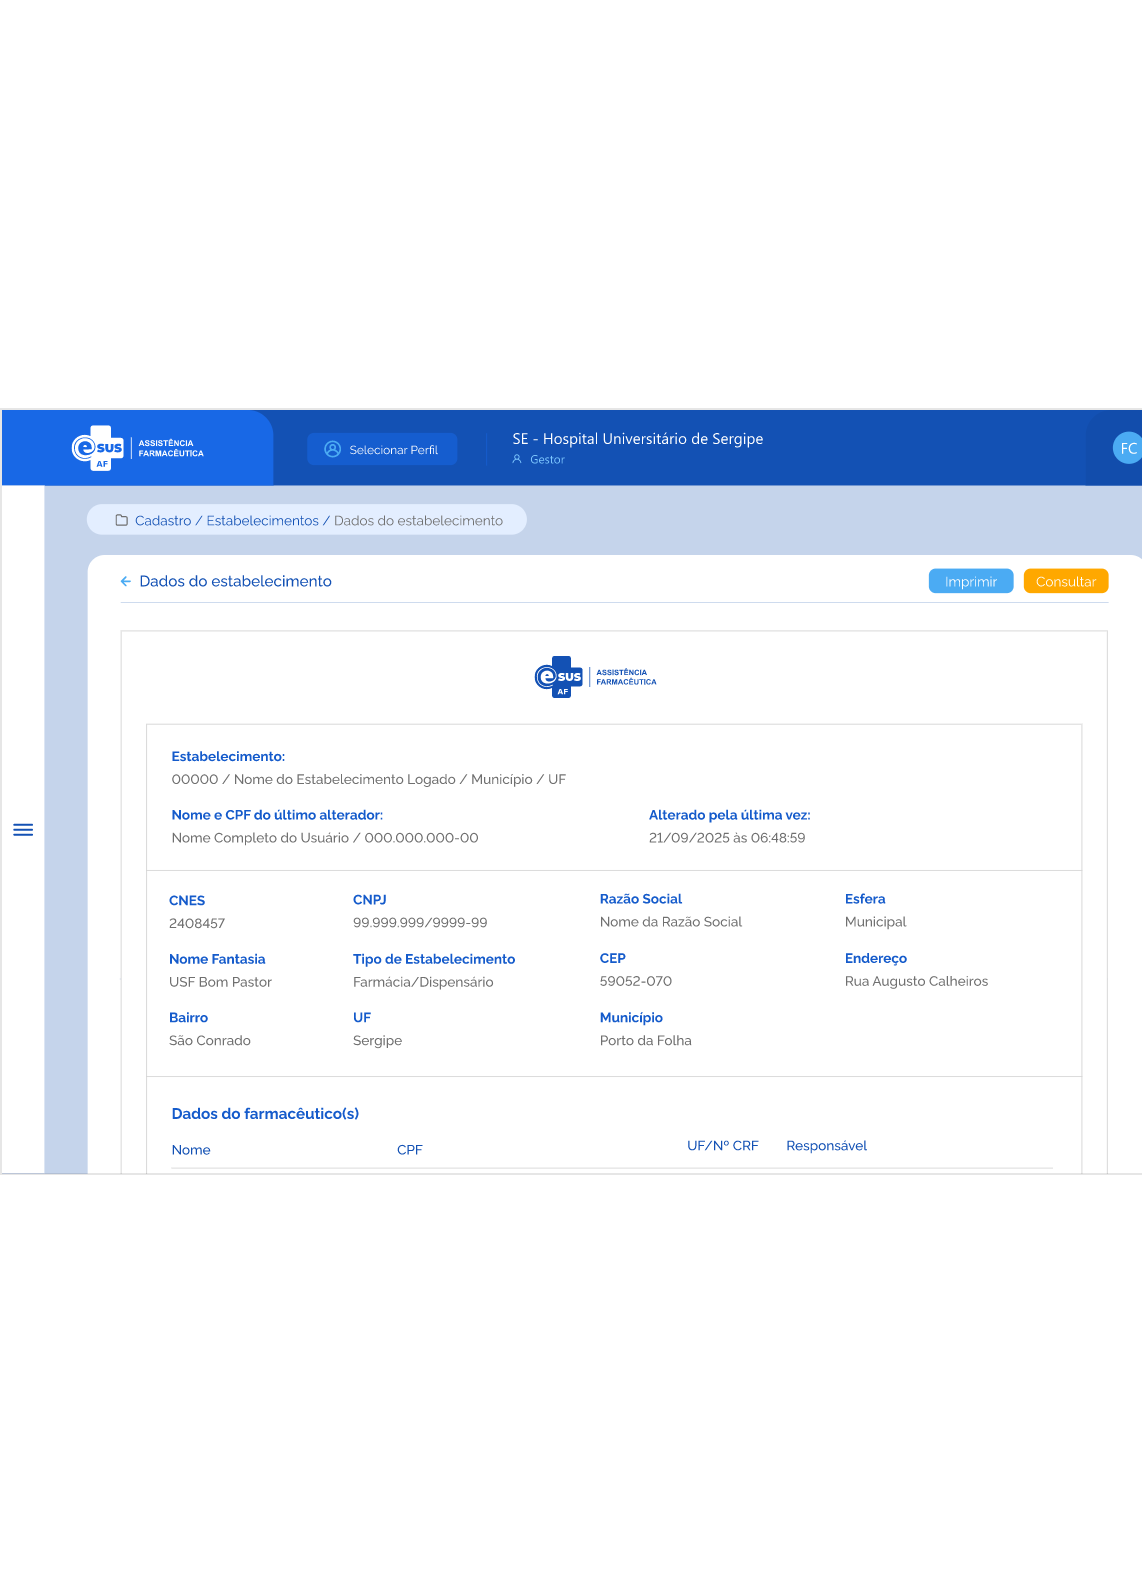Click the folder icon in the breadcrumb

(x=122, y=520)
